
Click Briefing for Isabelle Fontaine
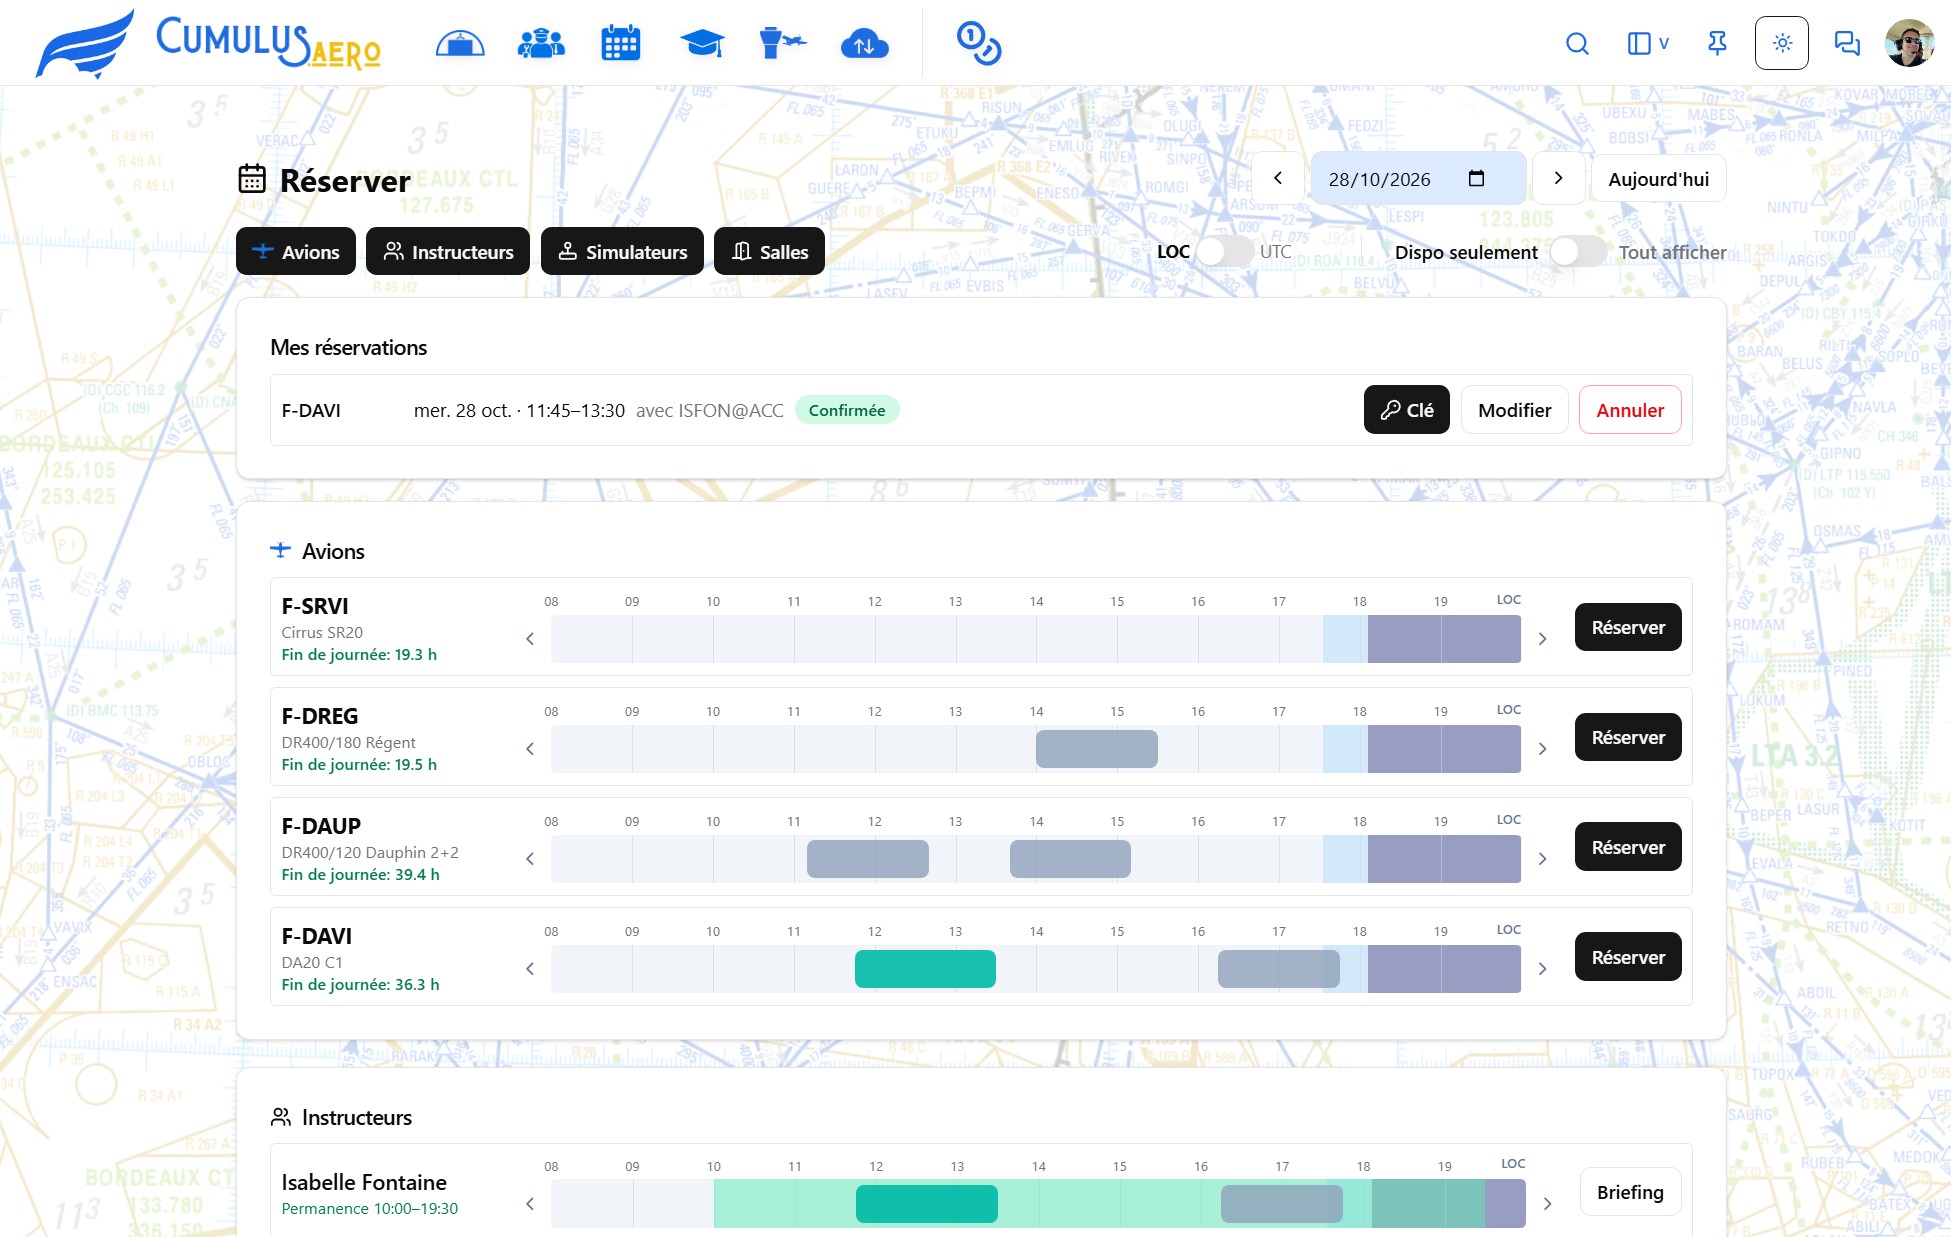coord(1630,1192)
